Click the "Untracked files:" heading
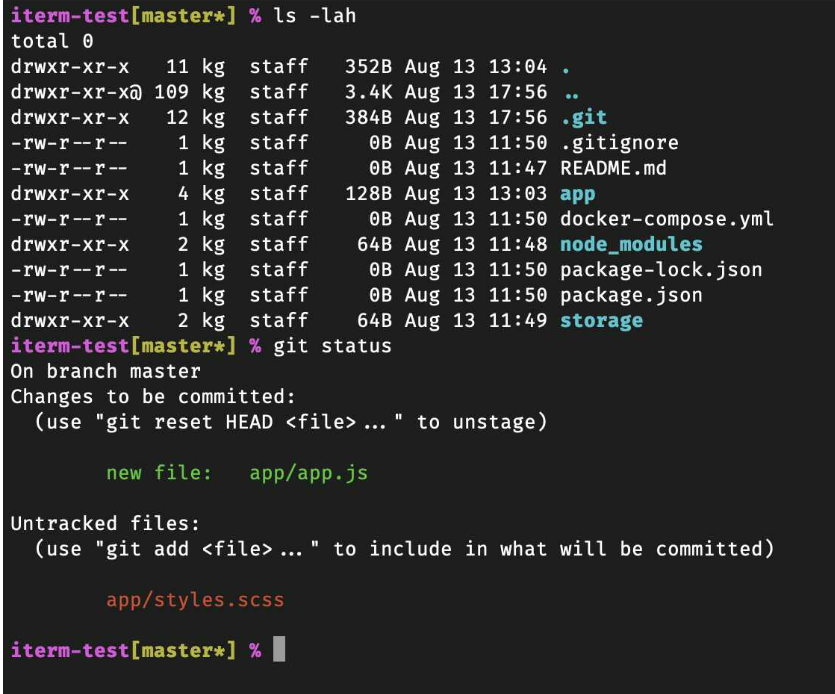835x694 pixels. [105, 524]
